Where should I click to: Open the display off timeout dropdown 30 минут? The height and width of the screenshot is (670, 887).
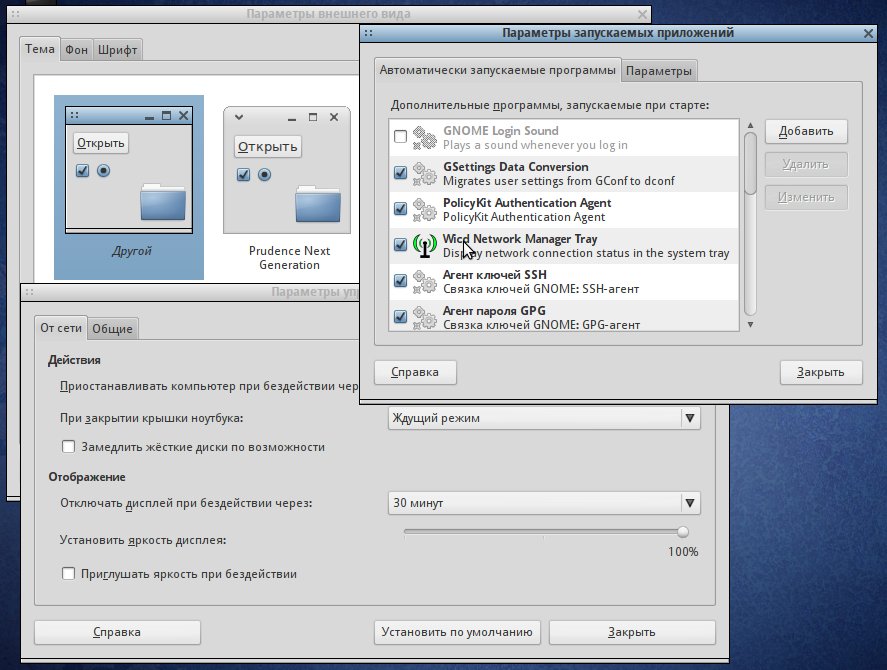(x=544, y=503)
